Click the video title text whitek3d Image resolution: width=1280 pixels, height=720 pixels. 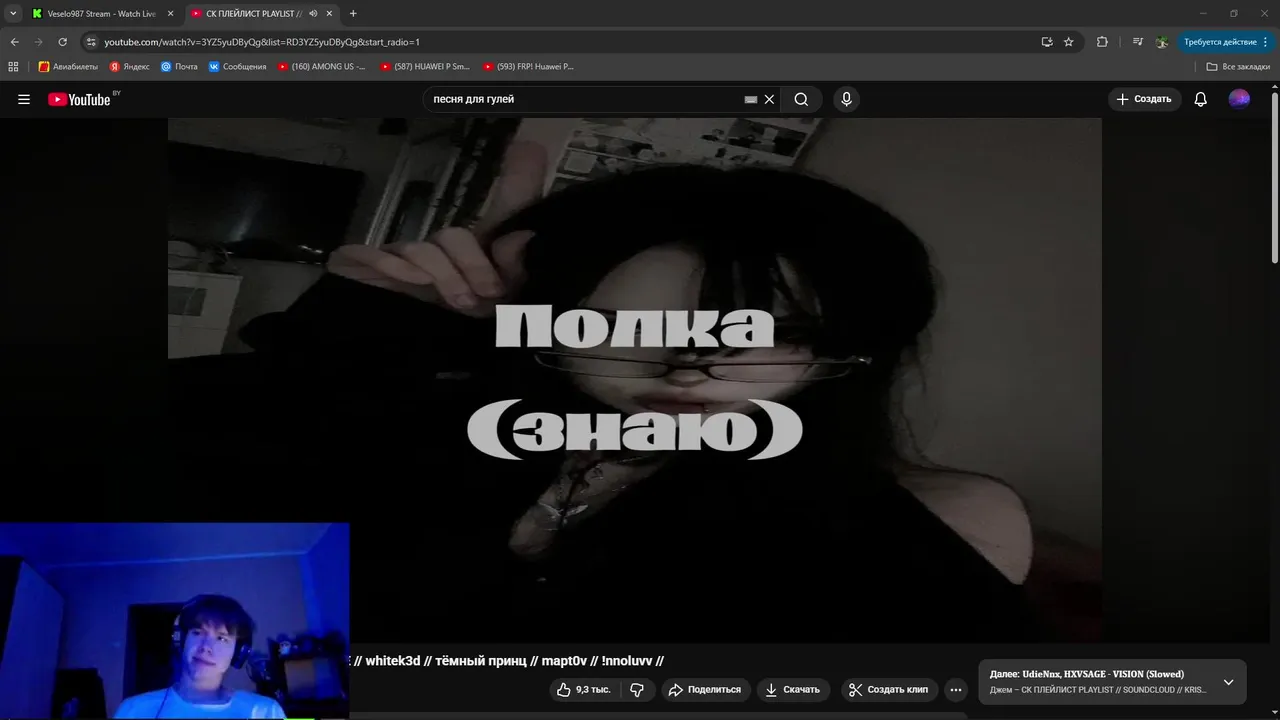(393, 661)
